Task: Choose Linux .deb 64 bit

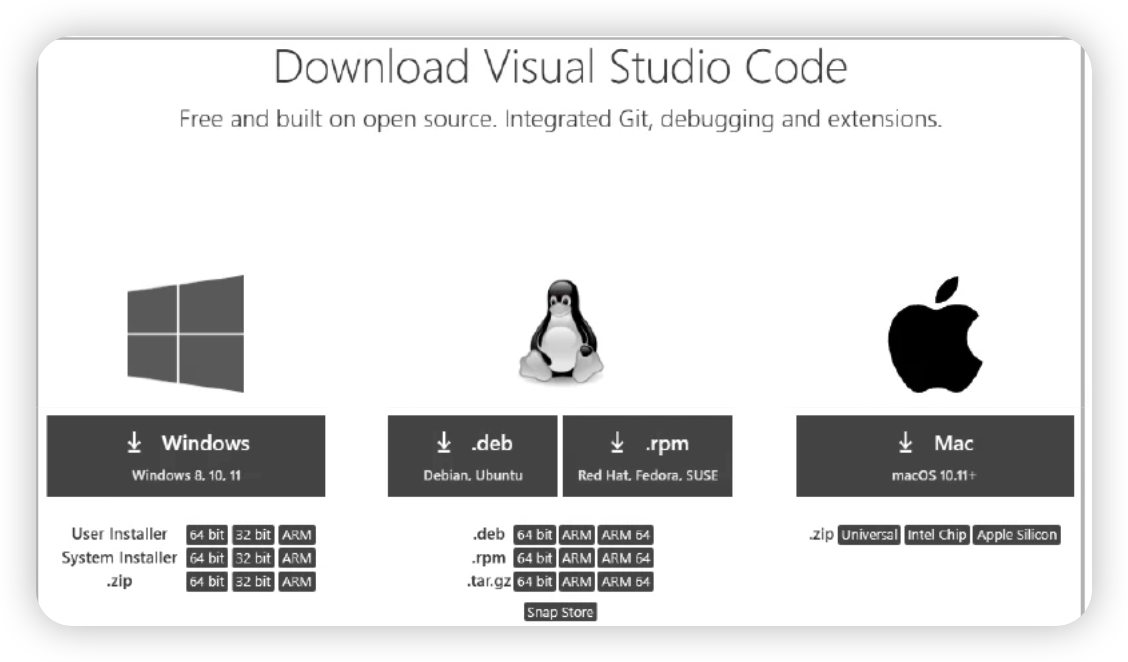Action: point(535,535)
